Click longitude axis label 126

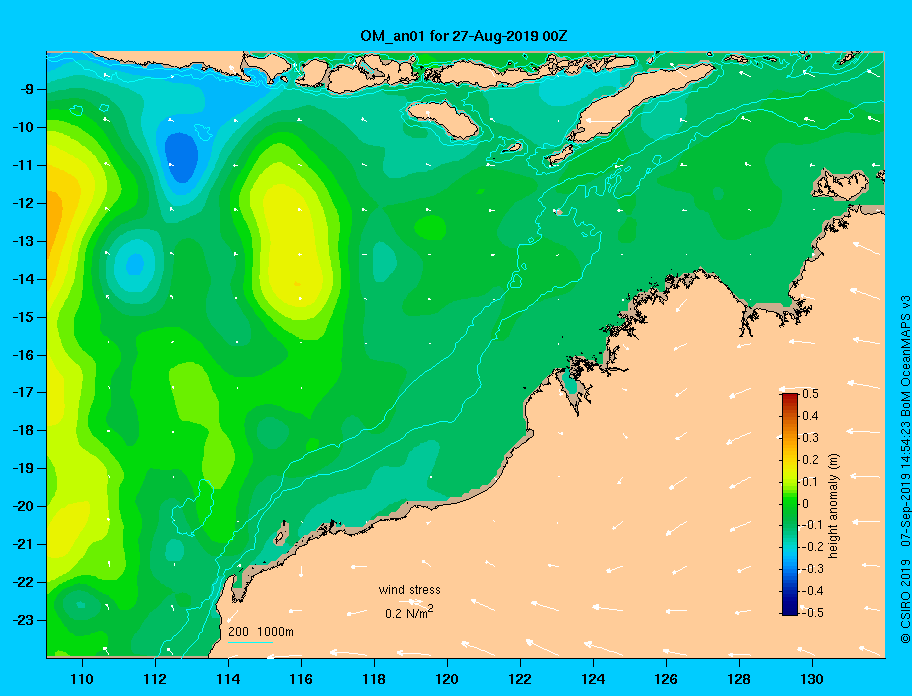coord(666,679)
